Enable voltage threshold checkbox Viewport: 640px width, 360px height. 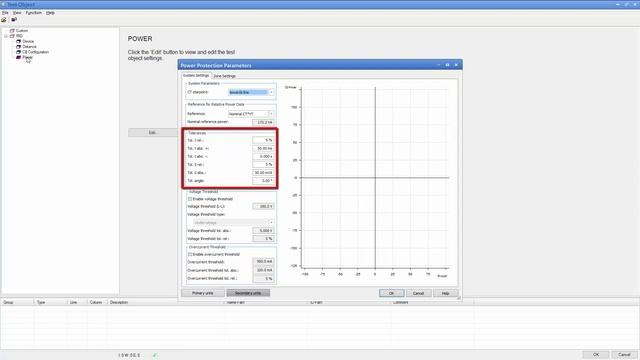(190, 199)
